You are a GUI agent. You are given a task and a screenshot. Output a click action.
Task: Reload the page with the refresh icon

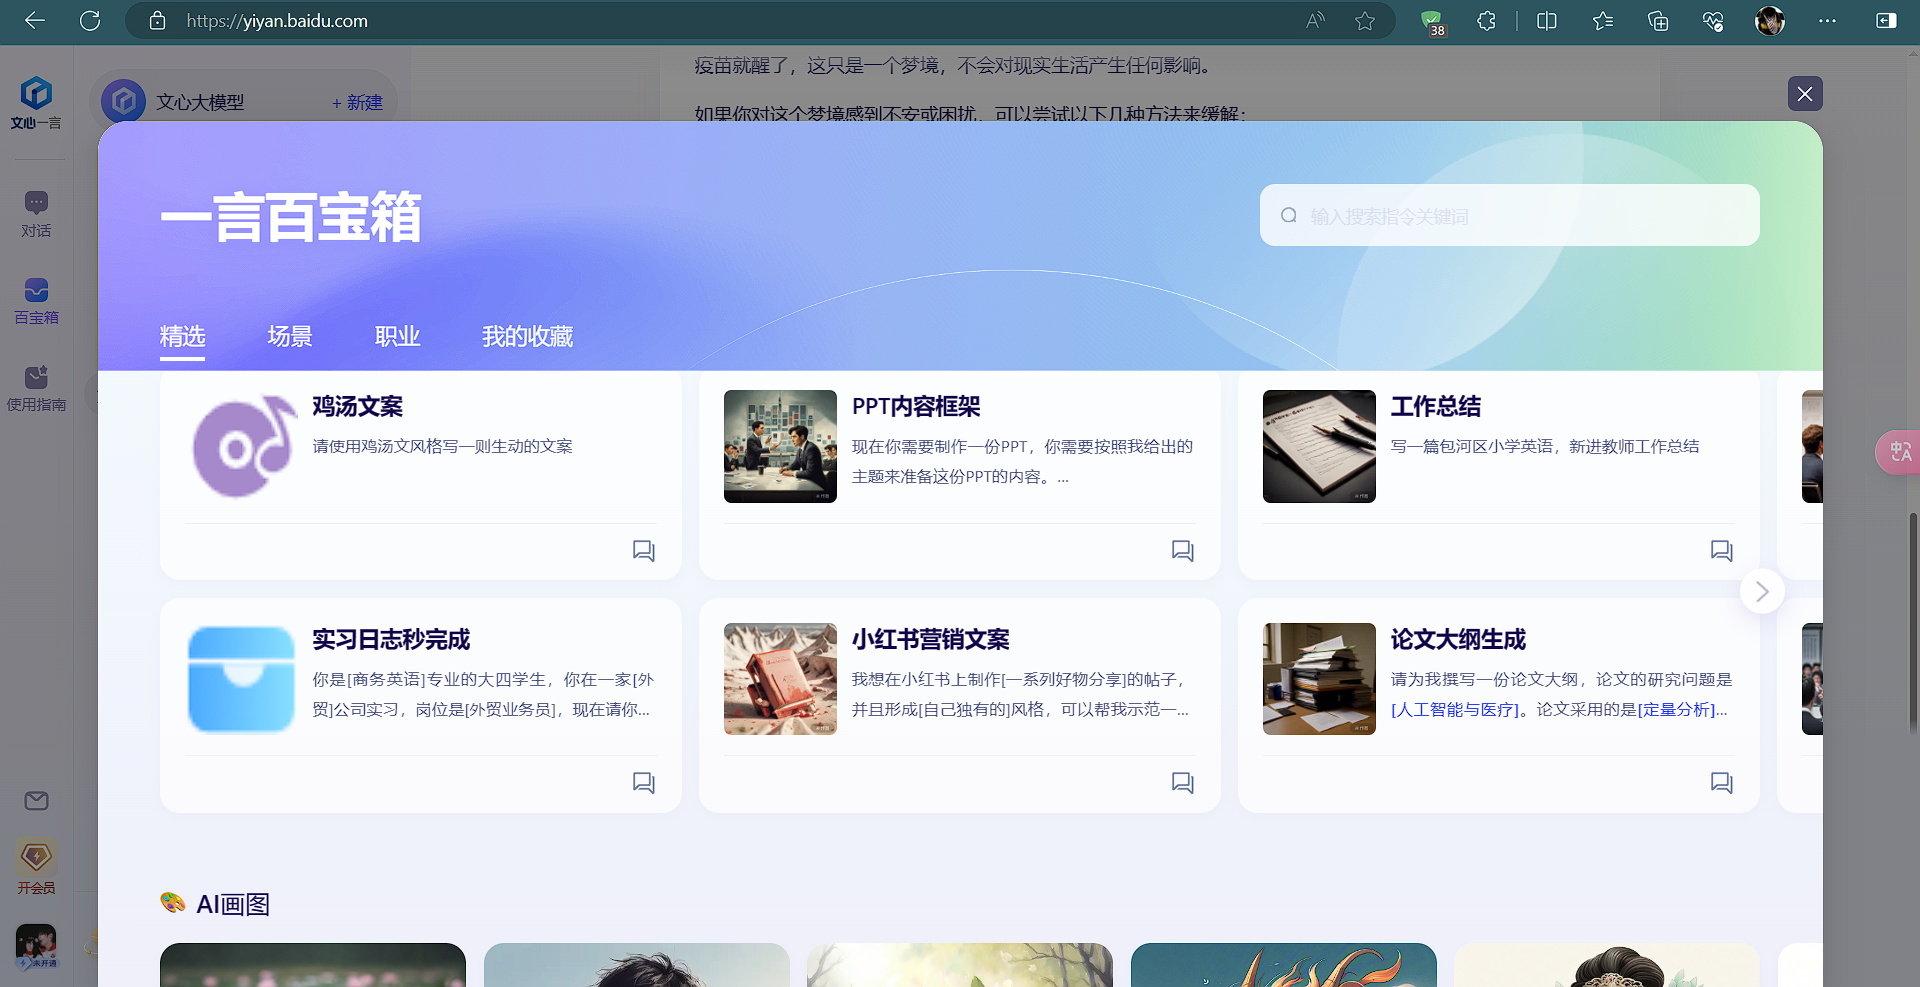coord(90,21)
